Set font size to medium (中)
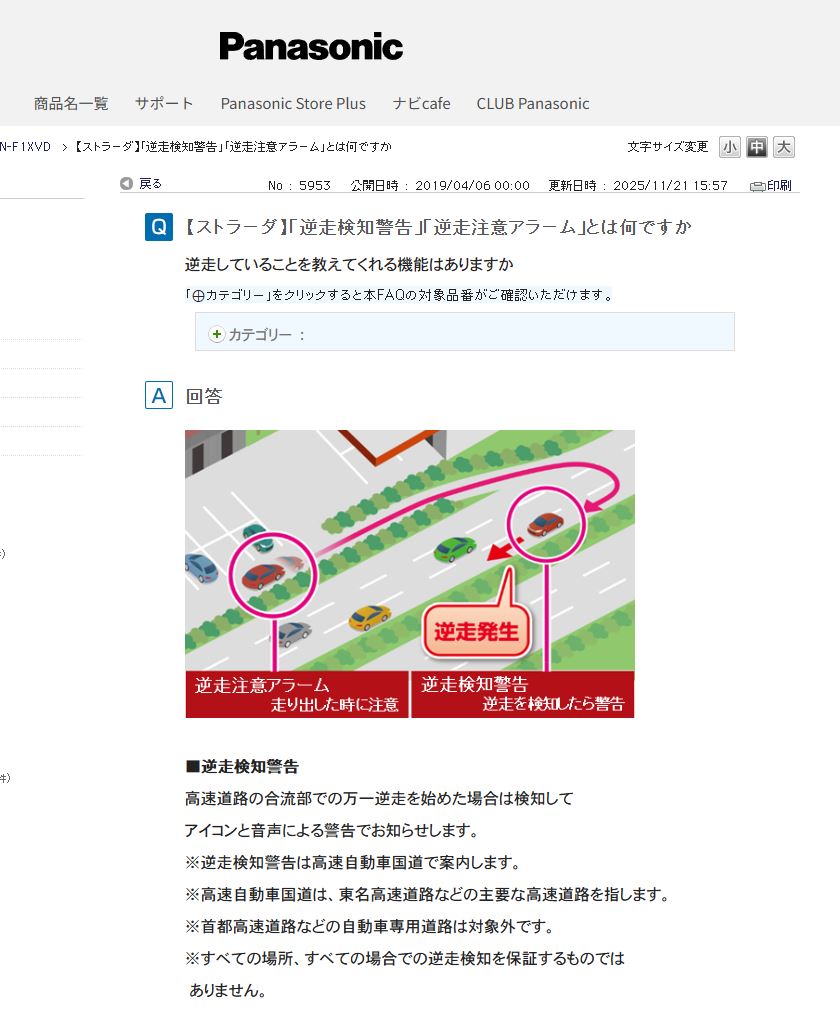Image resolution: width=840 pixels, height=1026 pixels. tap(757, 147)
